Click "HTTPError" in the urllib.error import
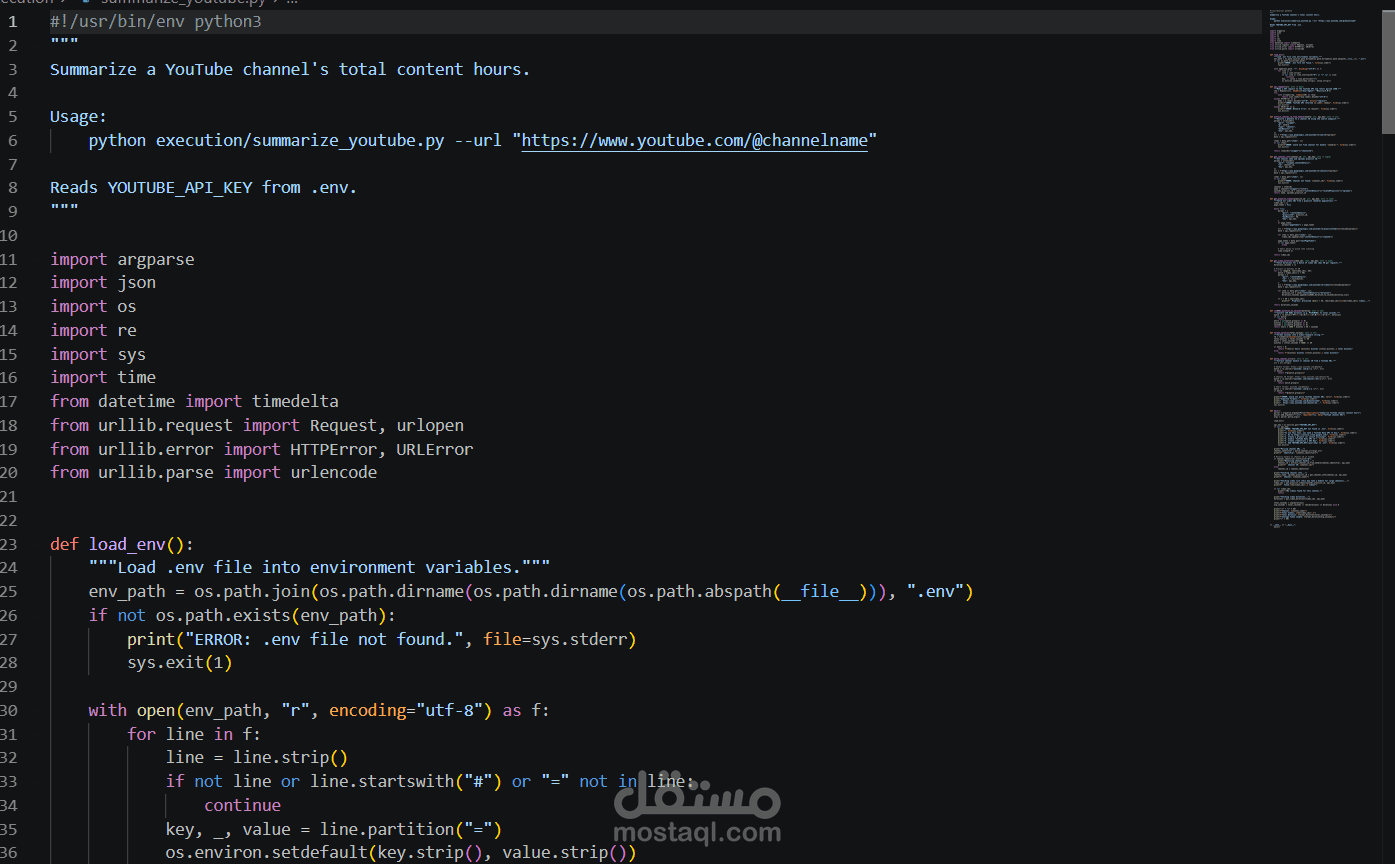 coord(334,449)
